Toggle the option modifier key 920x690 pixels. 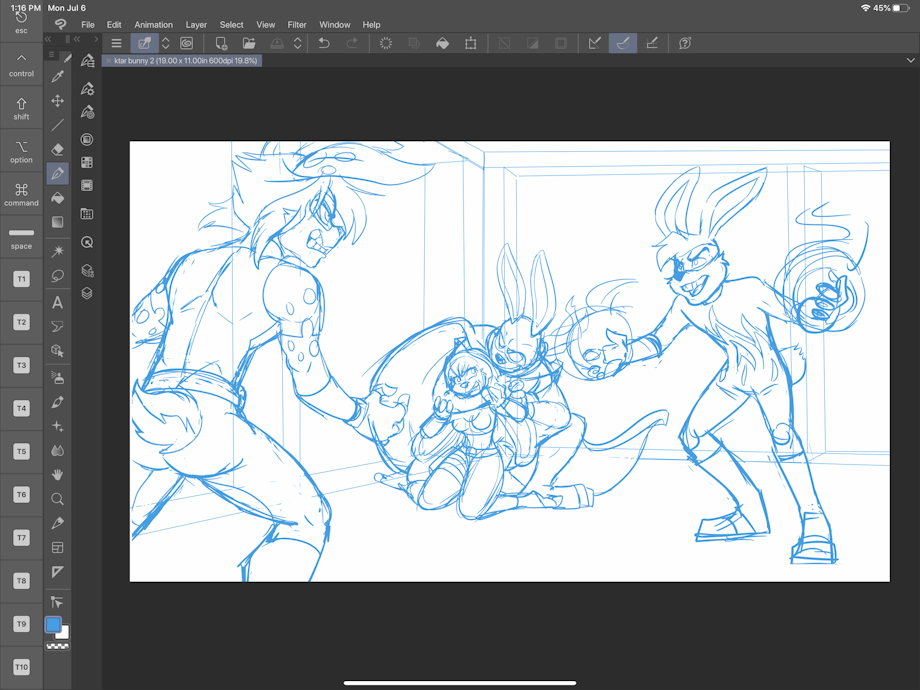[x=21, y=151]
